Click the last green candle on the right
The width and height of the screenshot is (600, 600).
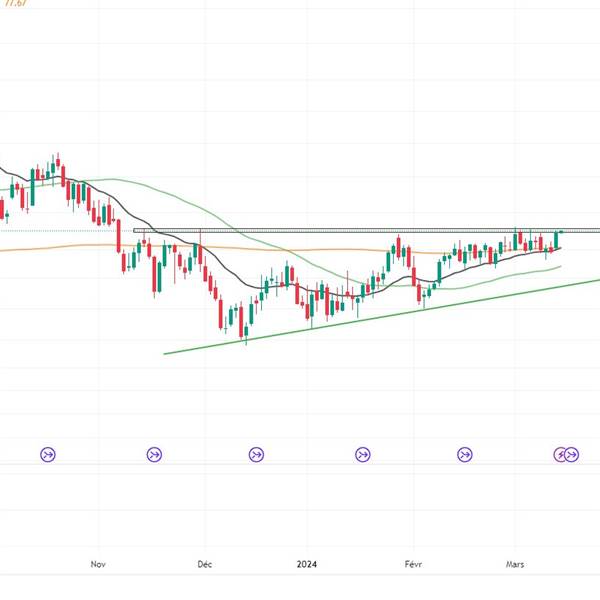click(x=557, y=239)
